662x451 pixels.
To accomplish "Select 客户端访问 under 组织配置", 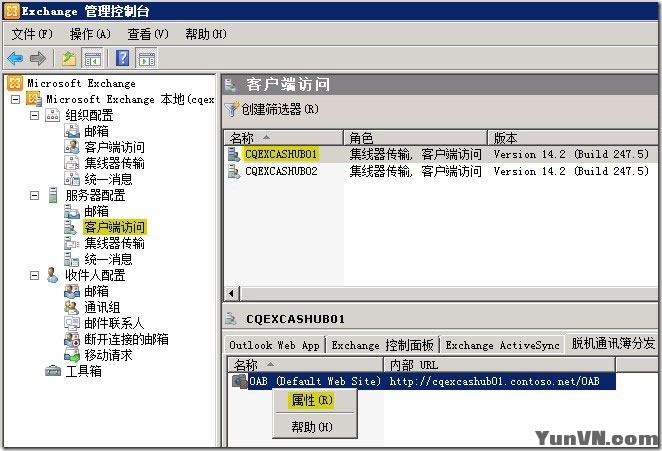I will coord(114,147).
